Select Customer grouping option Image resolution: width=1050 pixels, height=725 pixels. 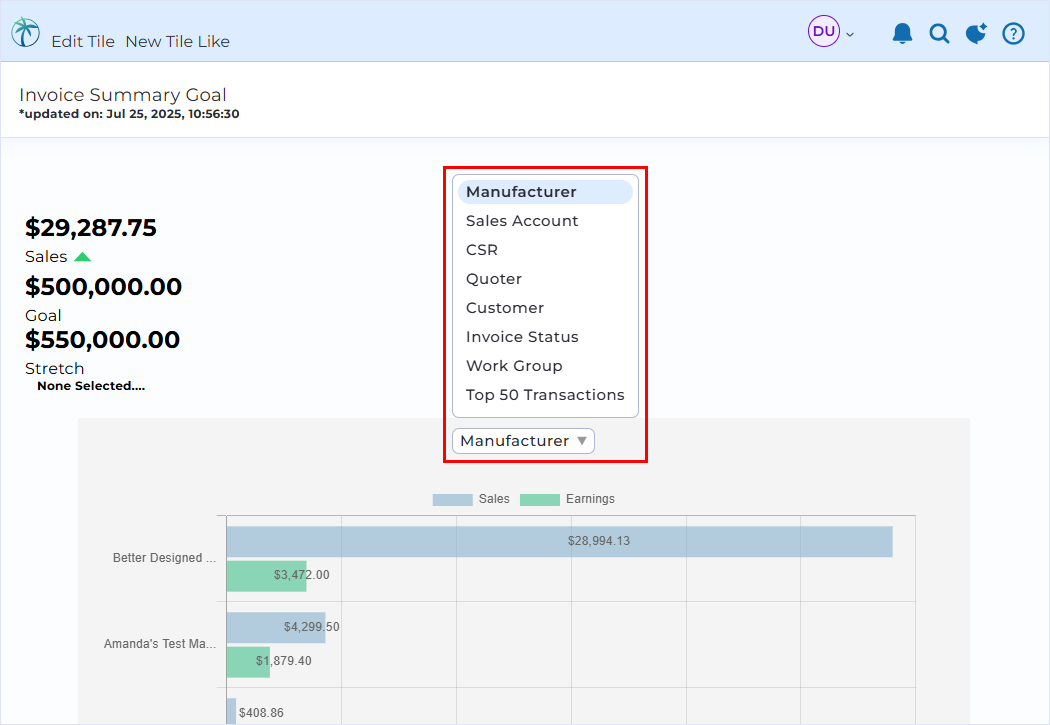tap(505, 308)
